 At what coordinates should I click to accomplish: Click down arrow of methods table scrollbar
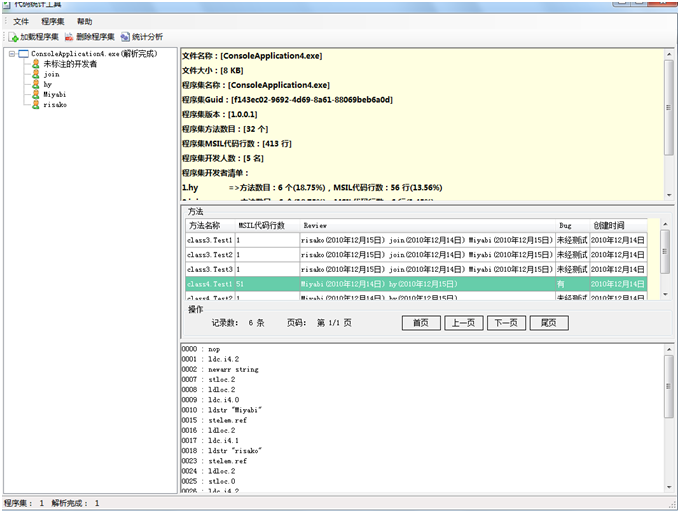pos(665,294)
